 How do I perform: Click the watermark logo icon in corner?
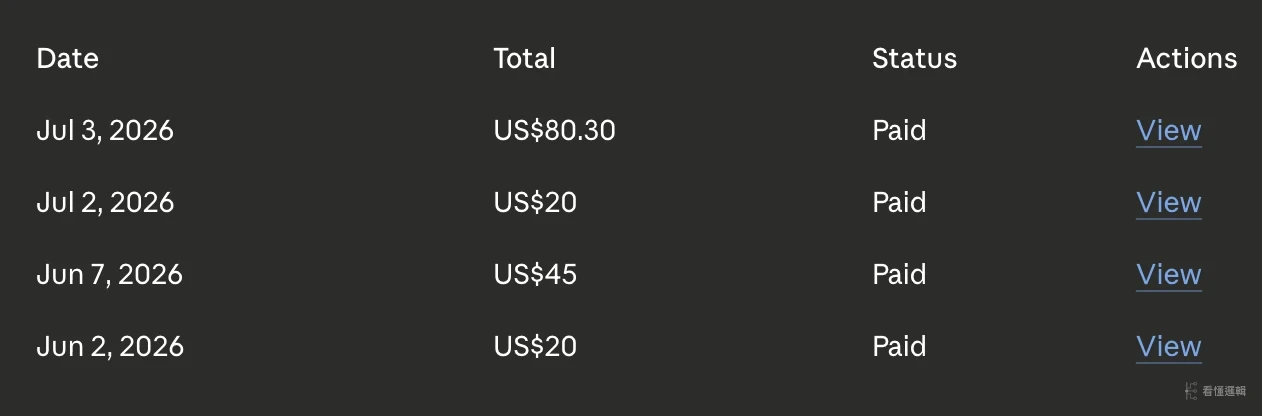pos(1191,391)
